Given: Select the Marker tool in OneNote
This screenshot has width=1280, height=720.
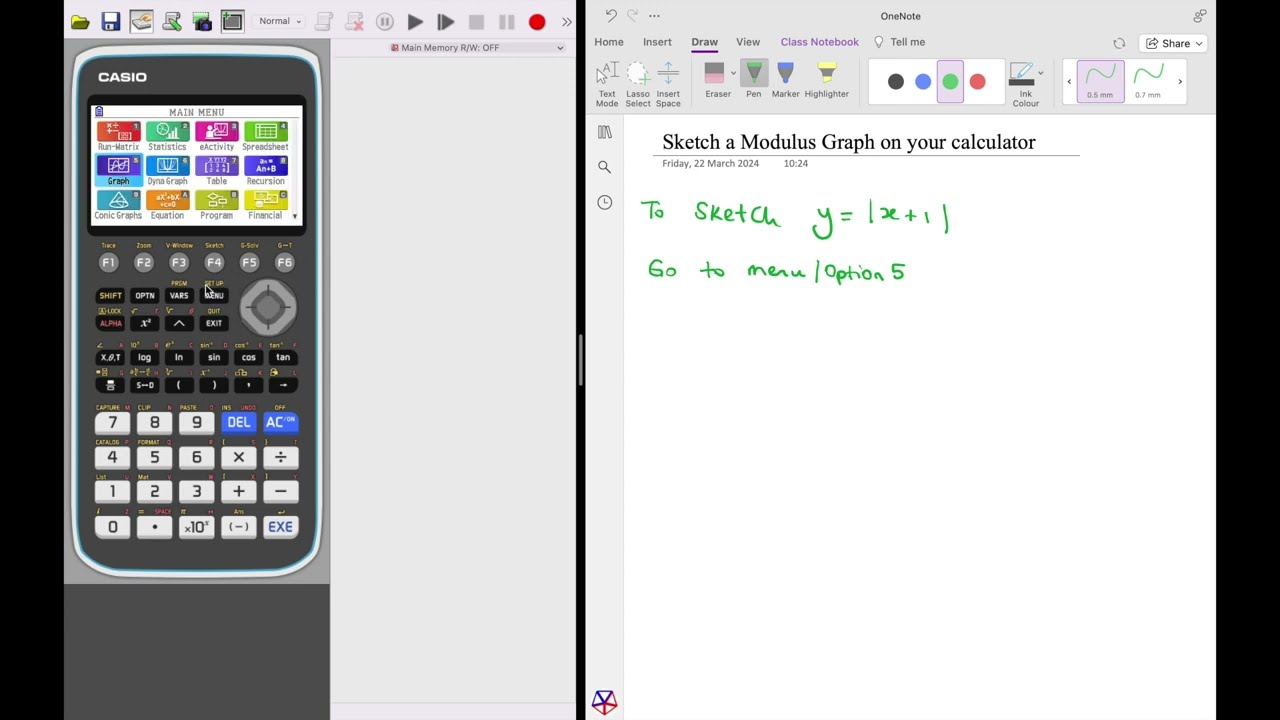Looking at the screenshot, I should [x=785, y=81].
